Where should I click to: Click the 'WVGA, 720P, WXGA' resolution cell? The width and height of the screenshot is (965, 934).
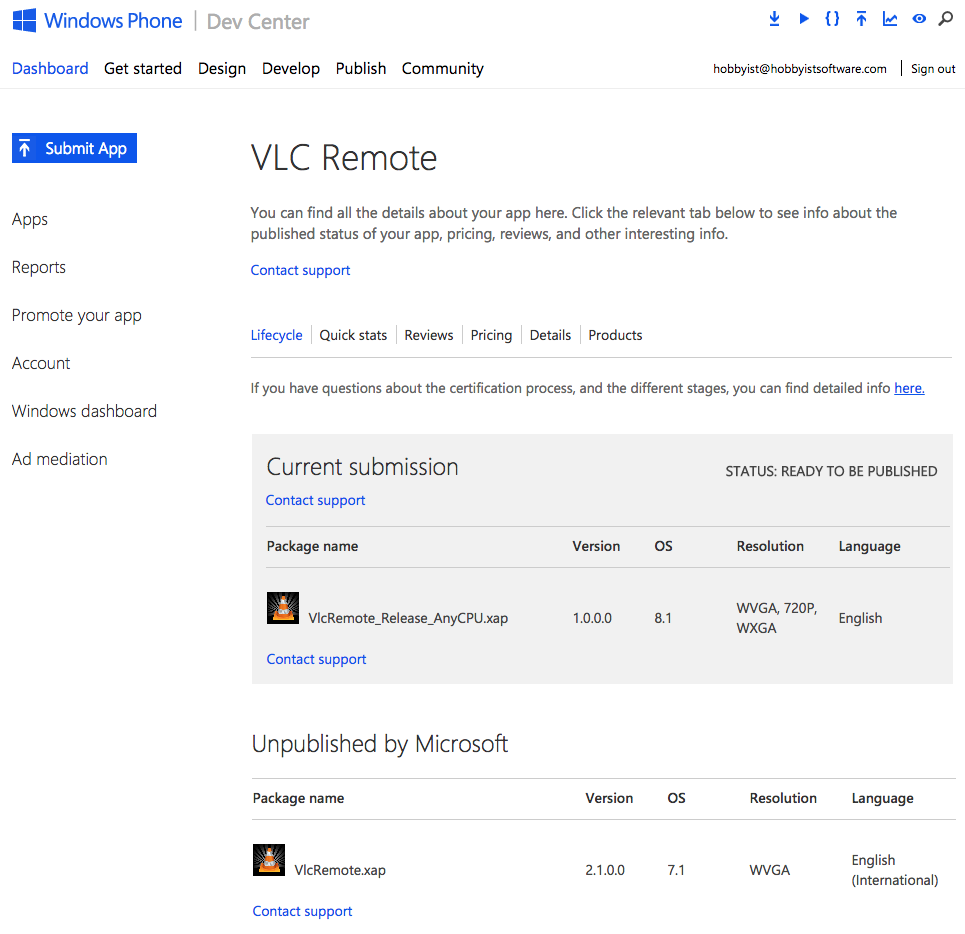click(777, 618)
